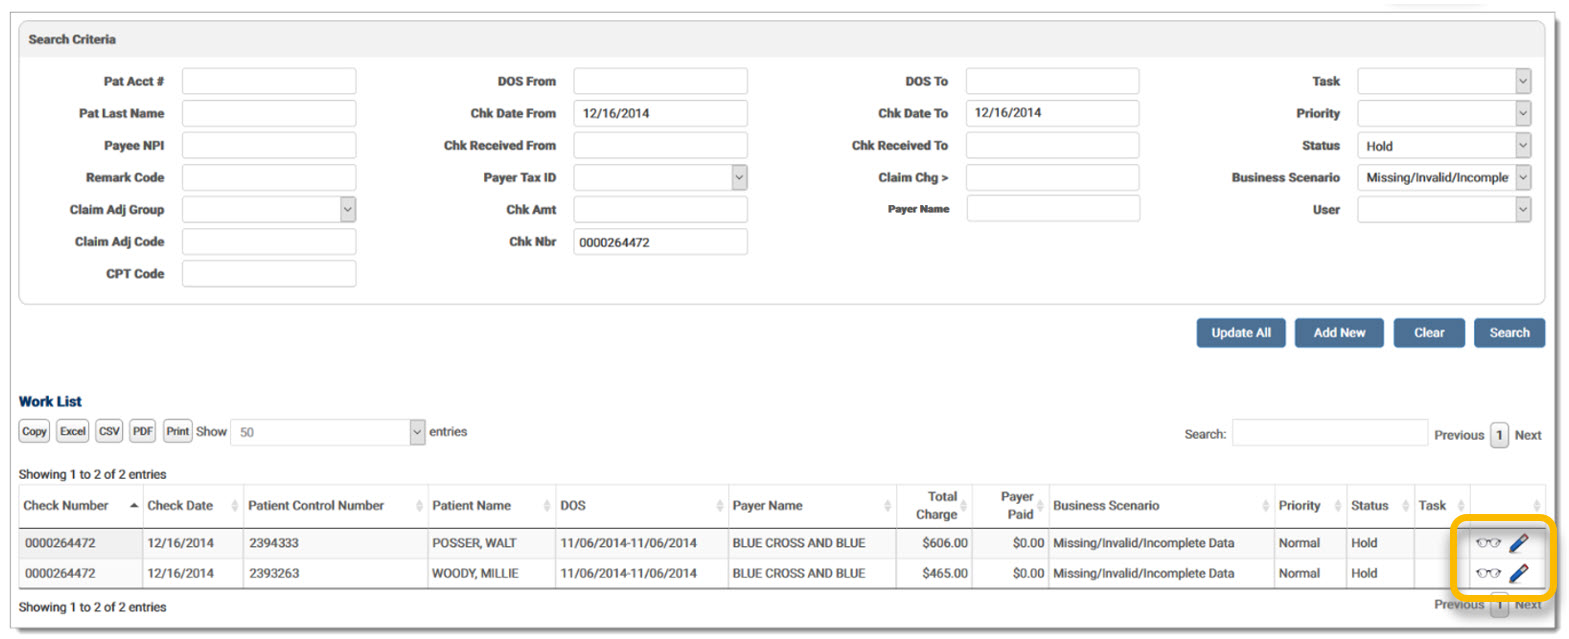Screen dimensions: 1569x639
Task: Click the pencil edit icon for WOODY, MILLIE
Action: click(1518, 573)
